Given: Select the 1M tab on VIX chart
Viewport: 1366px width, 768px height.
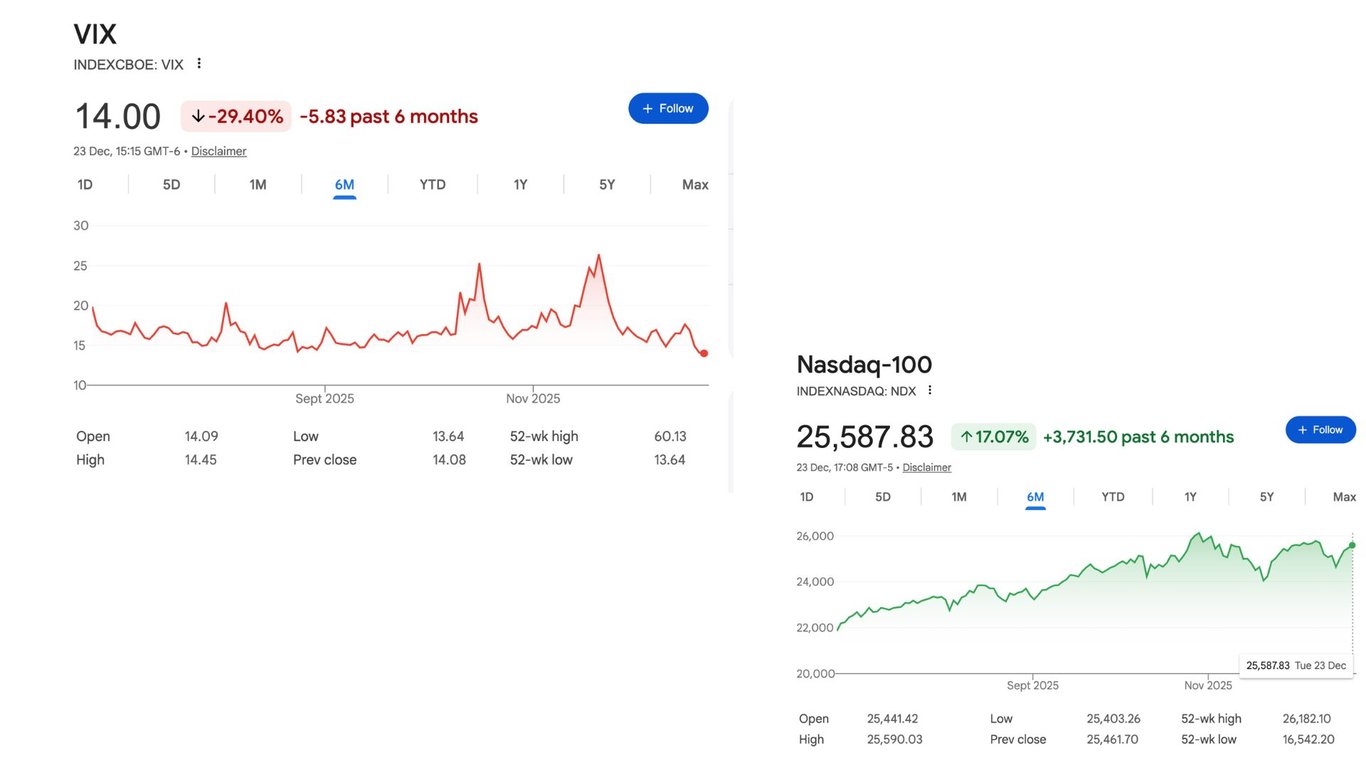Looking at the screenshot, I should pos(258,185).
